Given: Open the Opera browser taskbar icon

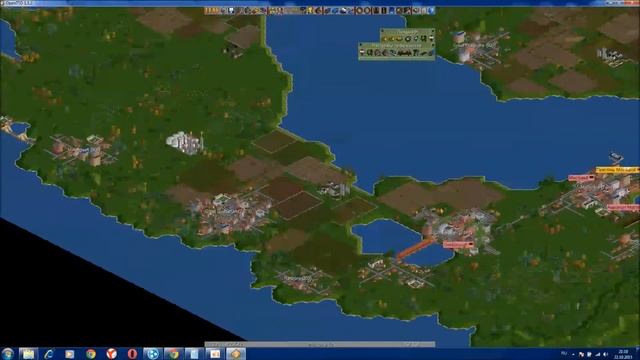Looking at the screenshot, I should point(132,354).
